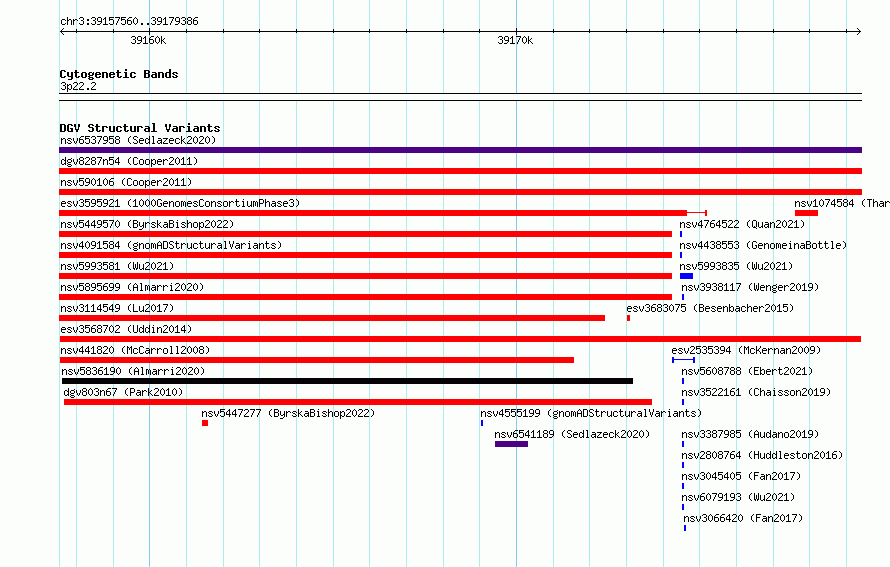Select the red nsv3114549 variant bar
890x567 pixels.
pos(332,318)
